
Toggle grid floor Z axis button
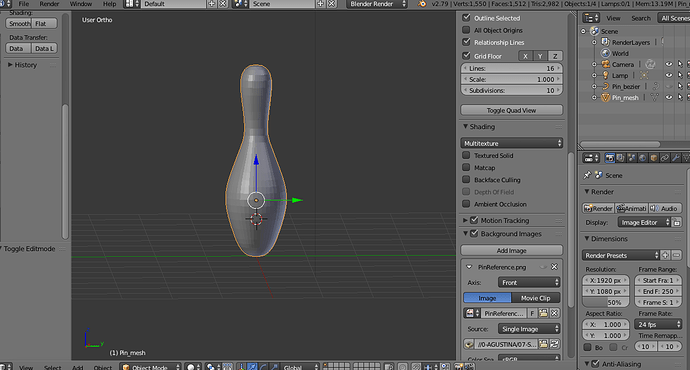click(555, 56)
